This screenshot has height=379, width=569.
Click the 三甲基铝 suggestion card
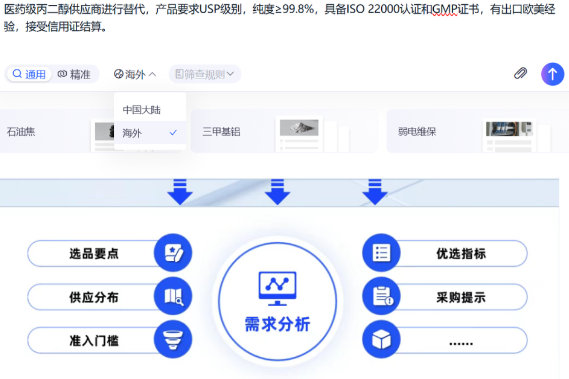284,131
